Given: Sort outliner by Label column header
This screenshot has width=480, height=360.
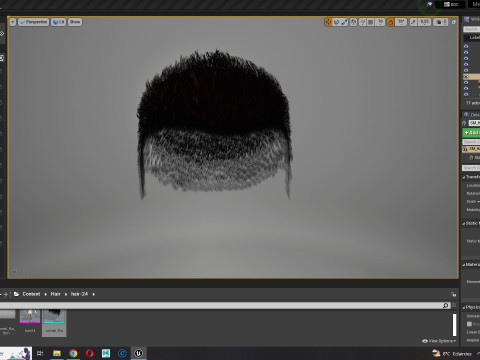Looking at the screenshot, I should click(475, 37).
